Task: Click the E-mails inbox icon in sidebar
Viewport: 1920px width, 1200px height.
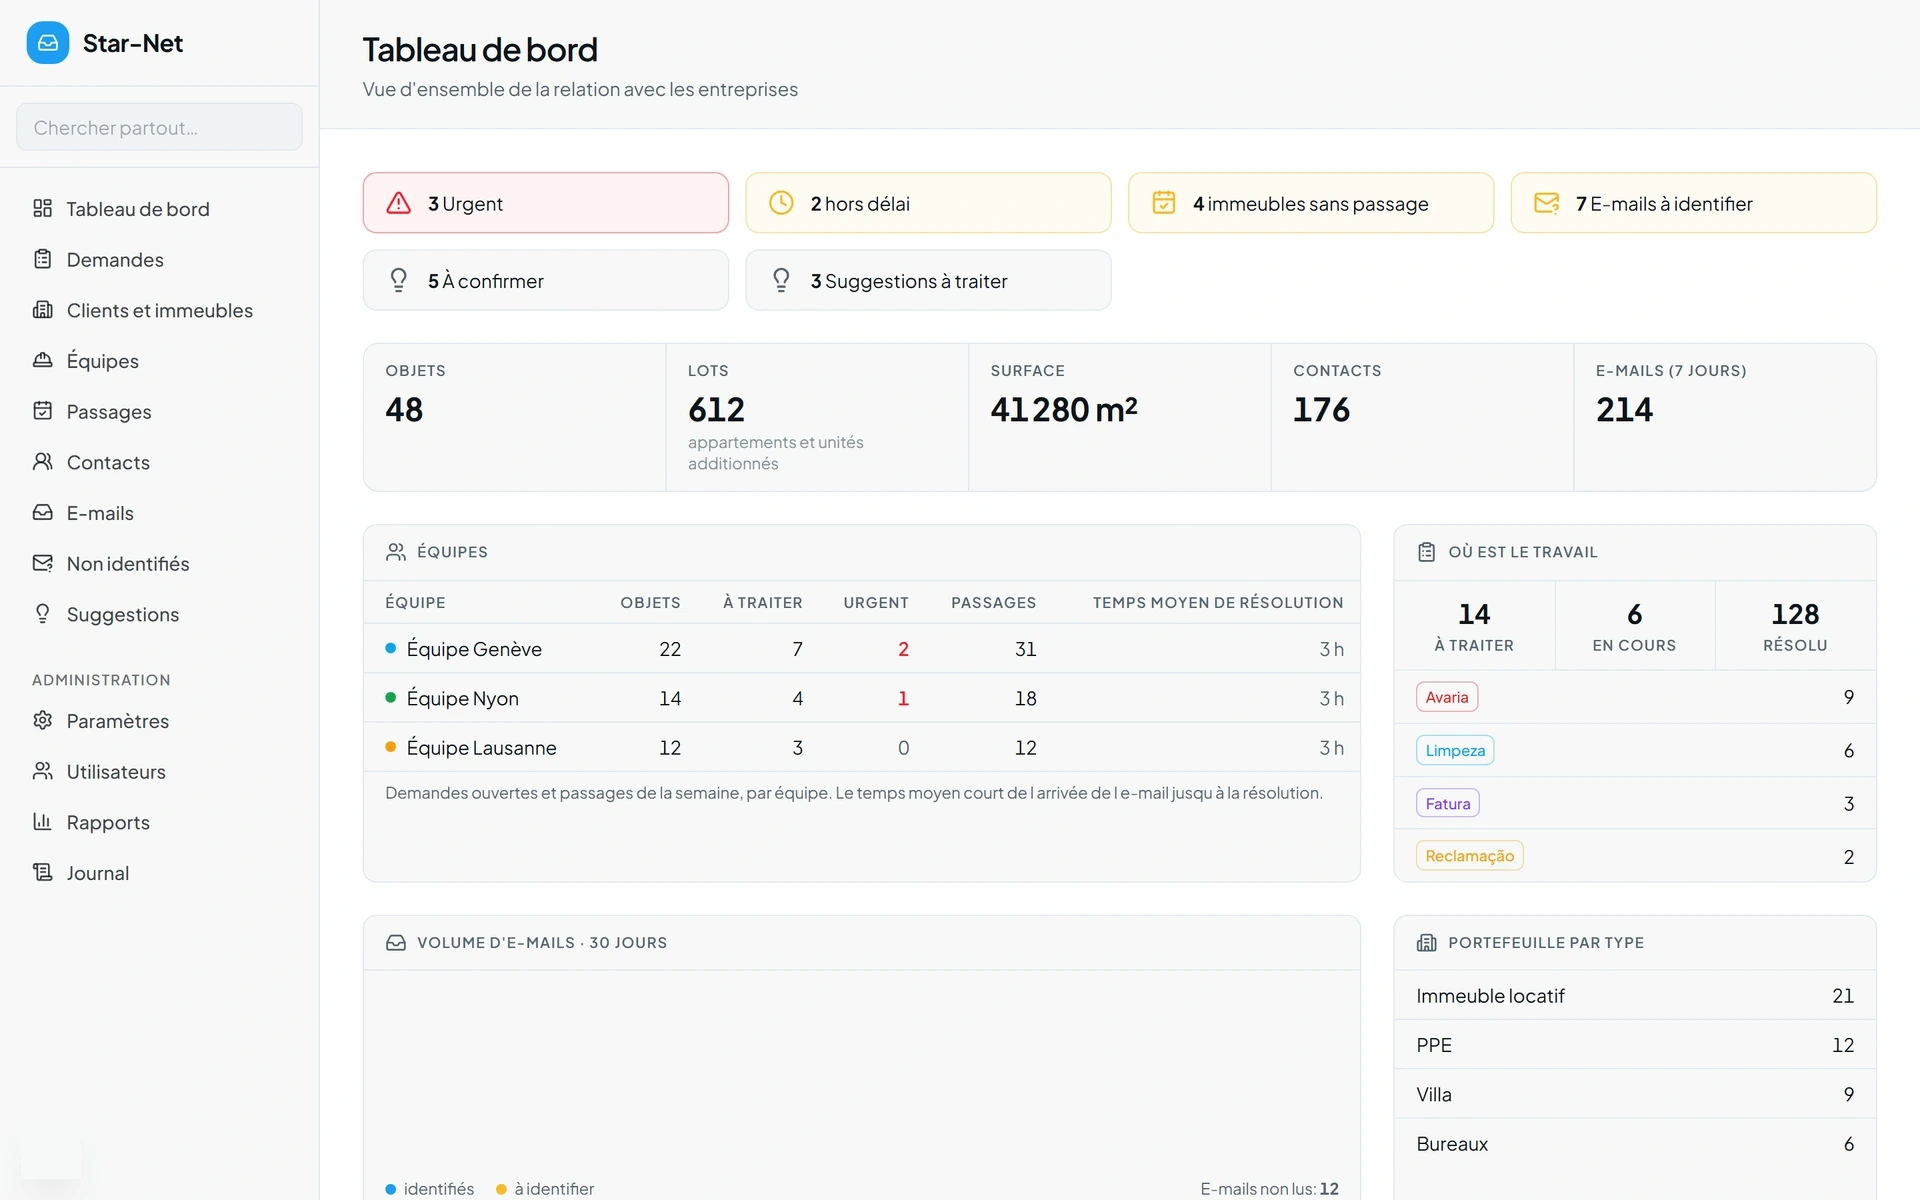Action: click(42, 512)
